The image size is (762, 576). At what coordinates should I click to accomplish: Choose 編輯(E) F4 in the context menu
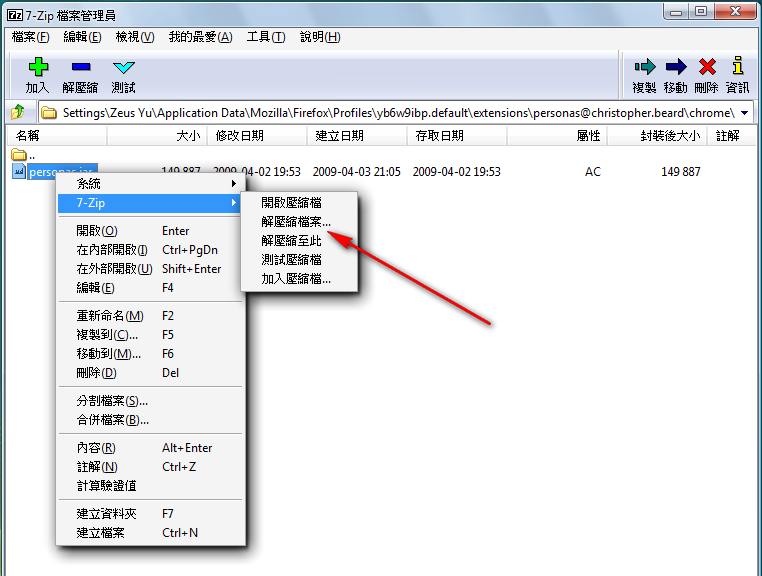[150, 288]
